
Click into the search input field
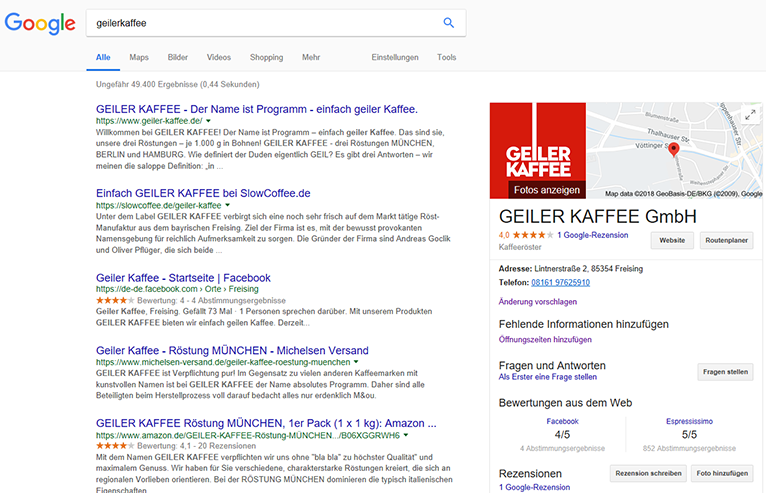coord(260,23)
